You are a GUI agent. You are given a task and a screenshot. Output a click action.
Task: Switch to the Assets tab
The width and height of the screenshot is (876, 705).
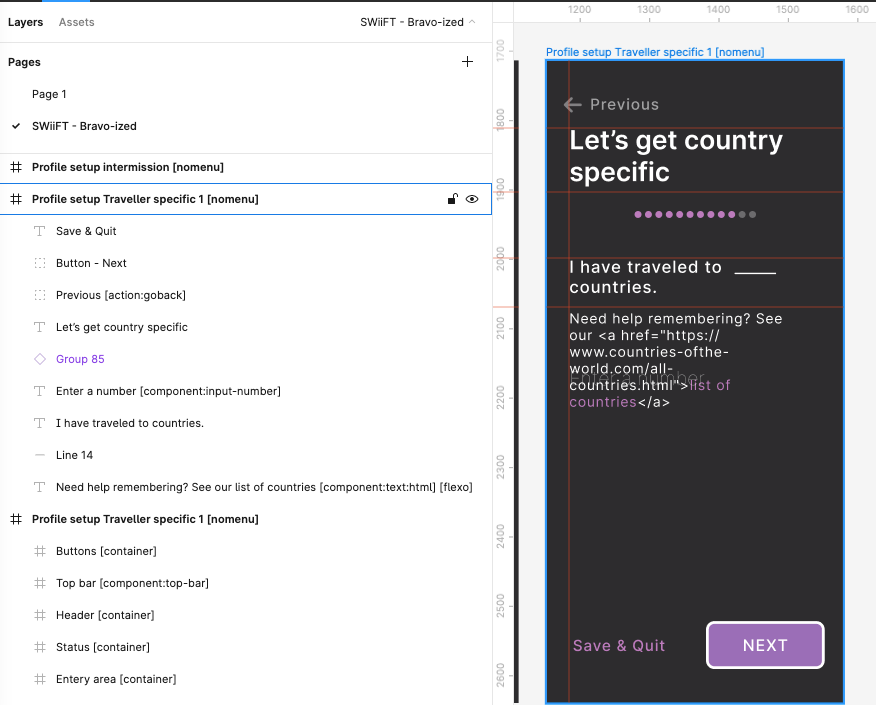click(77, 22)
